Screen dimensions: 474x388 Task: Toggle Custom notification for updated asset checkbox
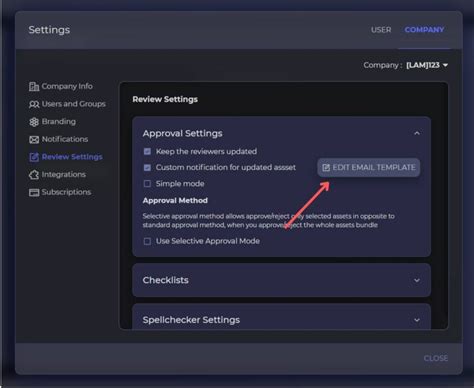pyautogui.click(x=147, y=167)
